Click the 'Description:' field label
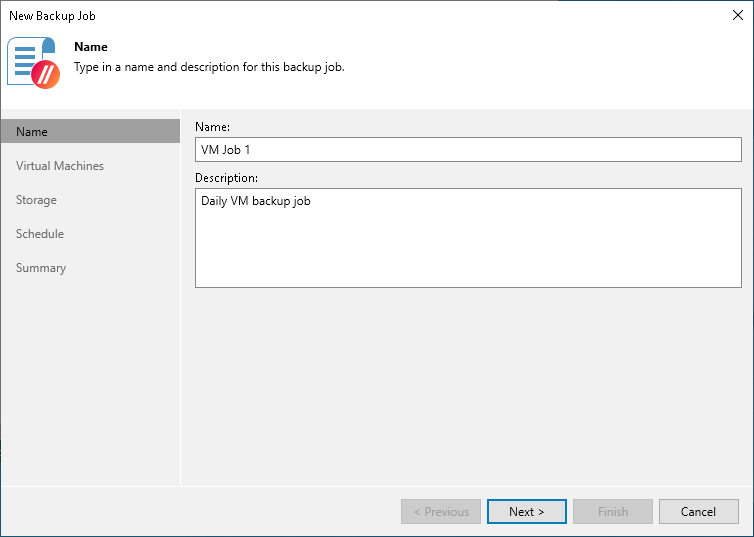 [x=226, y=178]
